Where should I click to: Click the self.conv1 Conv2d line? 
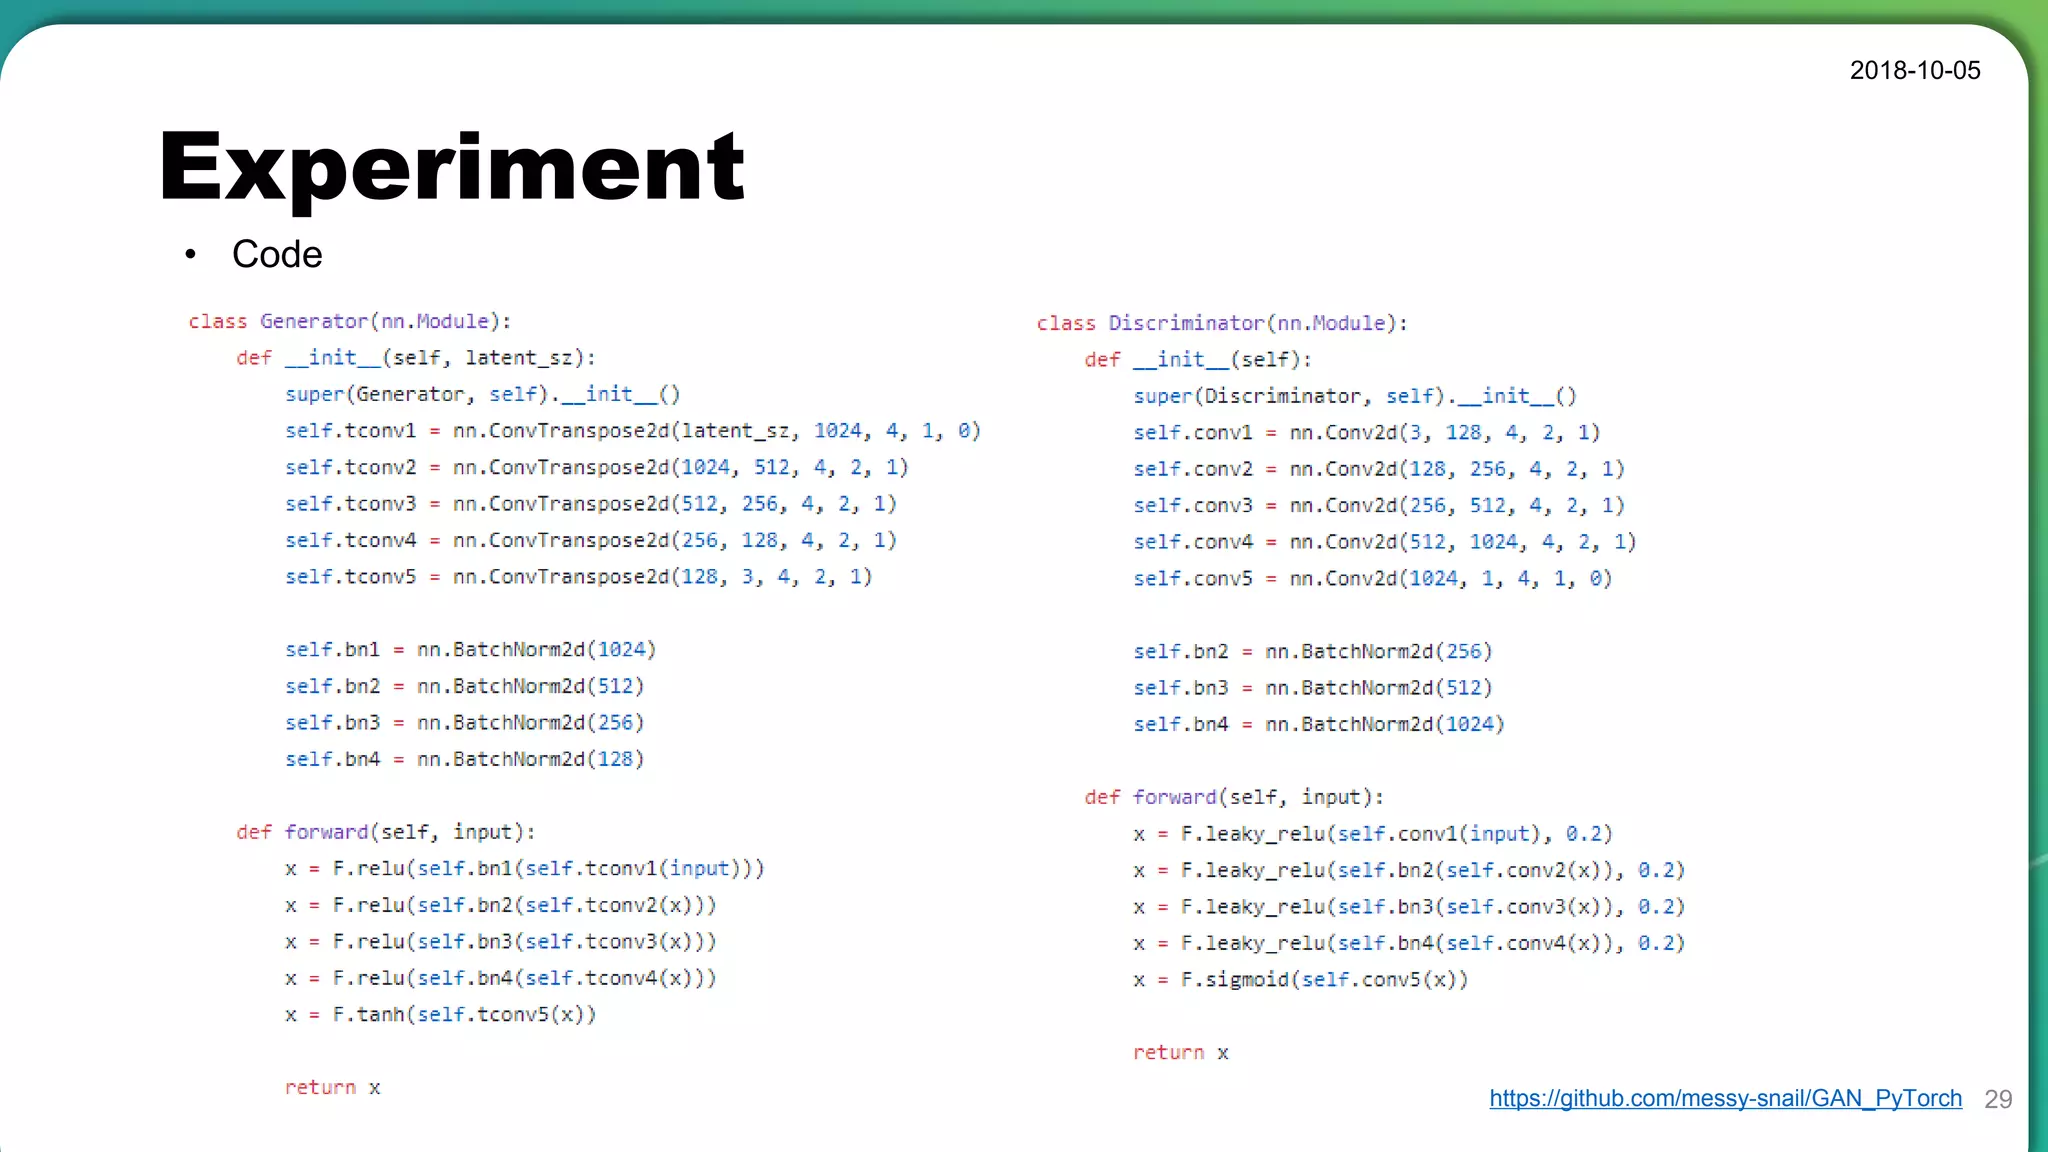tap(1366, 433)
